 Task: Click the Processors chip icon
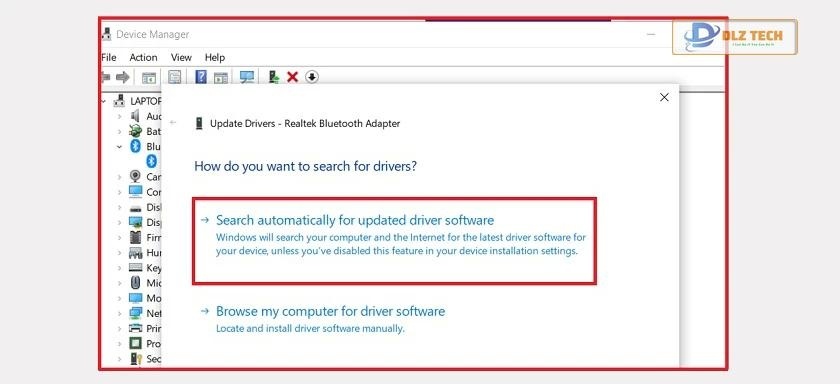click(136, 343)
